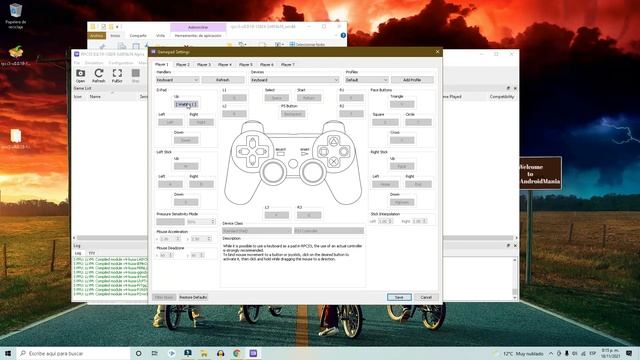Click the Windows Start button
The width and height of the screenshot is (640, 360).
point(8,353)
